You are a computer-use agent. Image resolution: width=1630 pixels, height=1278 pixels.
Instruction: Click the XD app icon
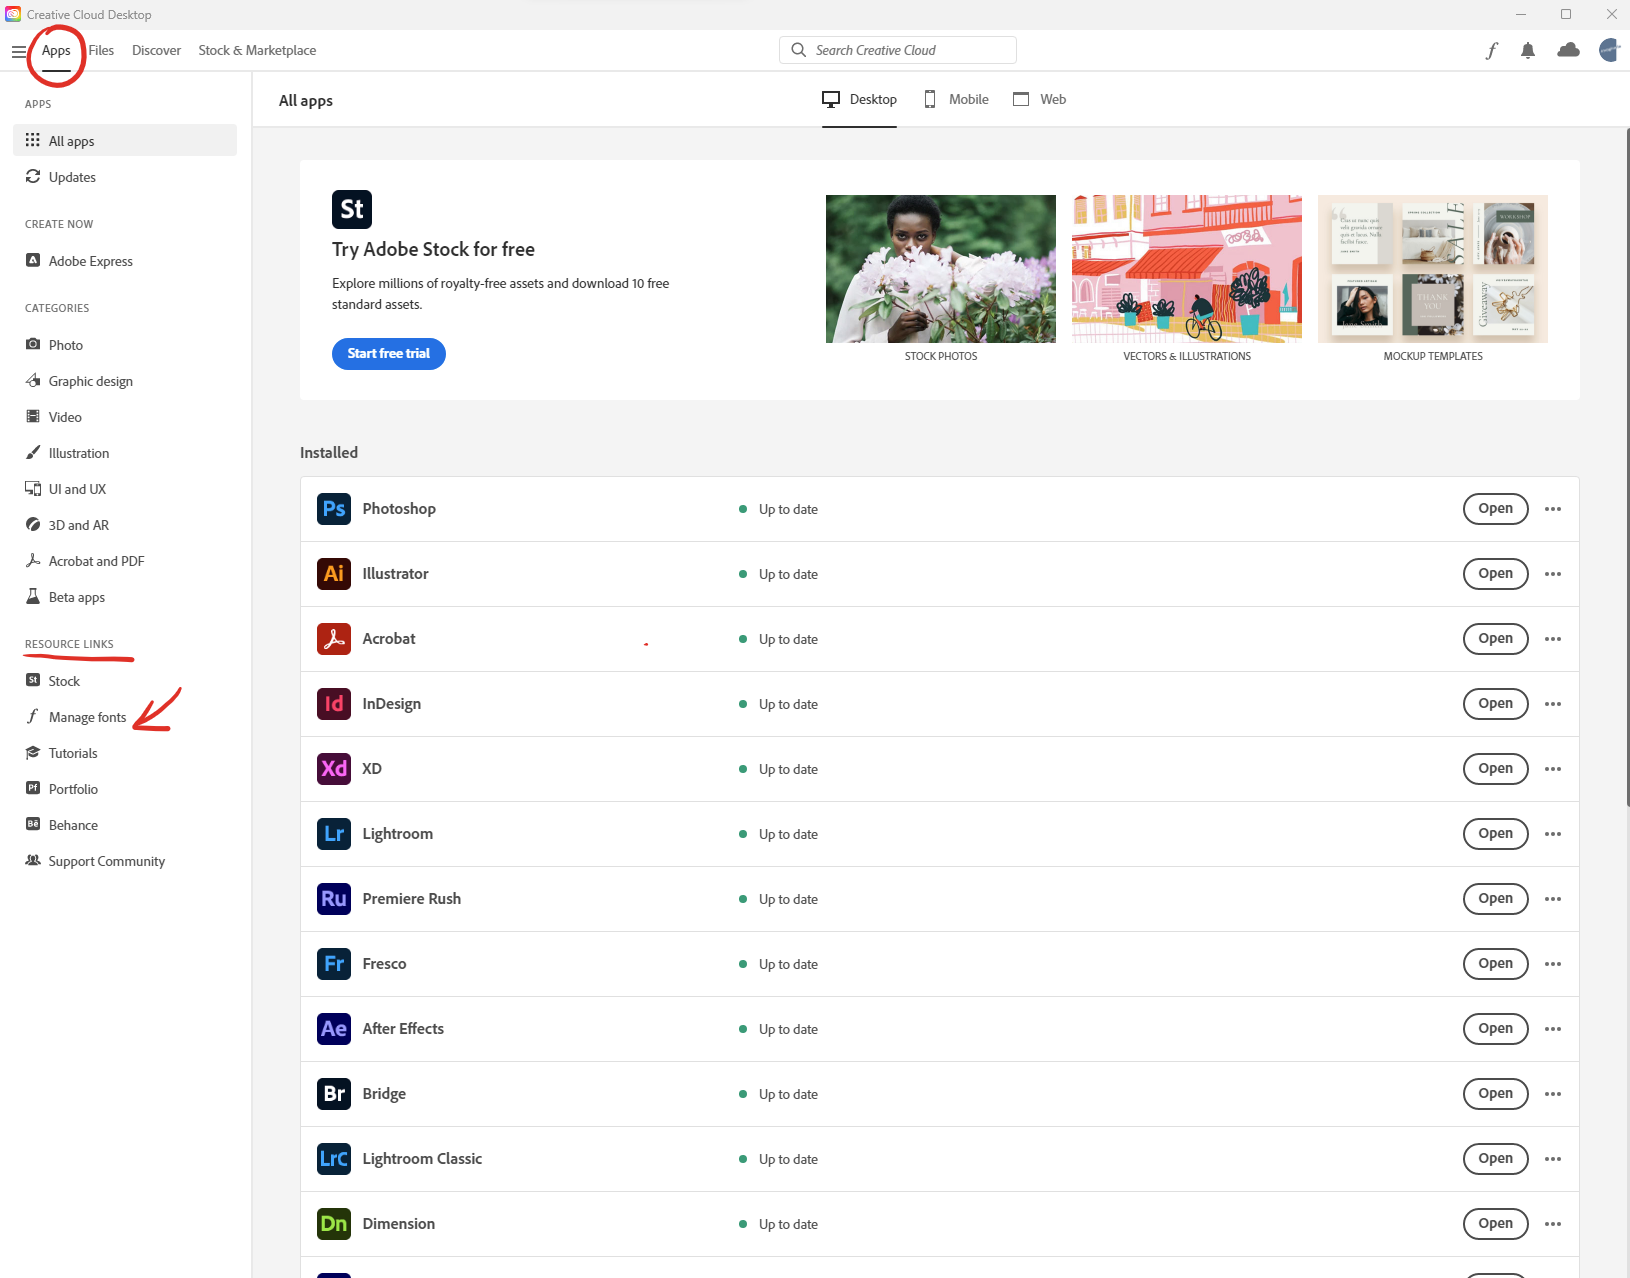[334, 769]
